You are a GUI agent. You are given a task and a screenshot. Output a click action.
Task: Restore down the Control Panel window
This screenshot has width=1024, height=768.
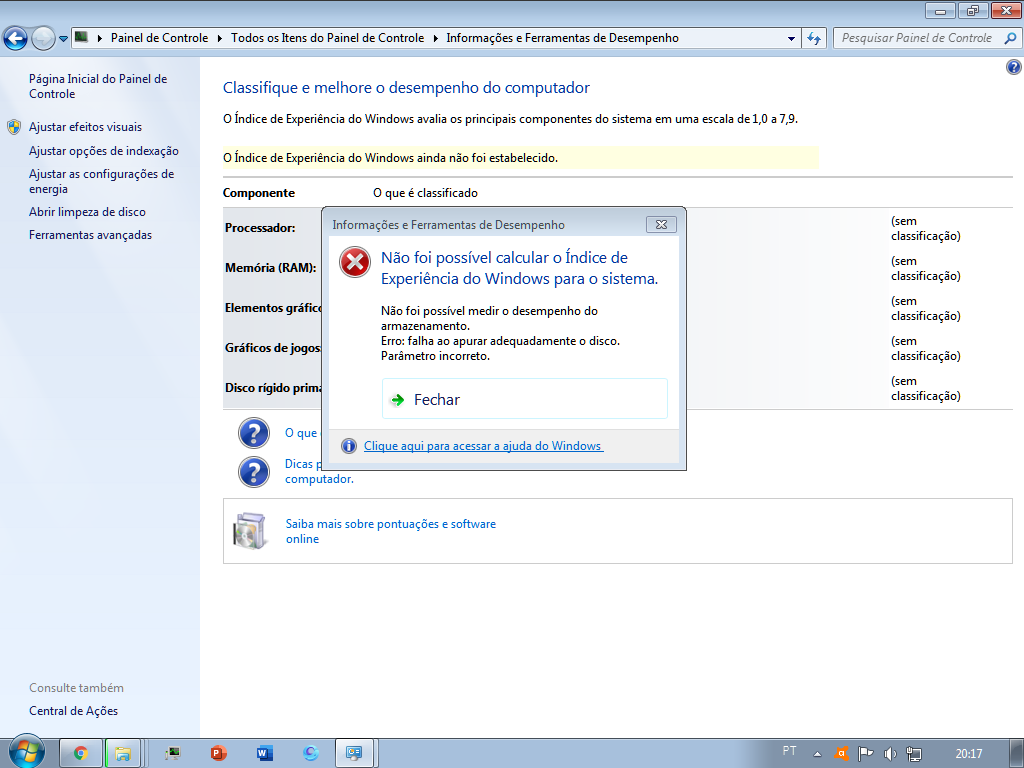click(972, 10)
